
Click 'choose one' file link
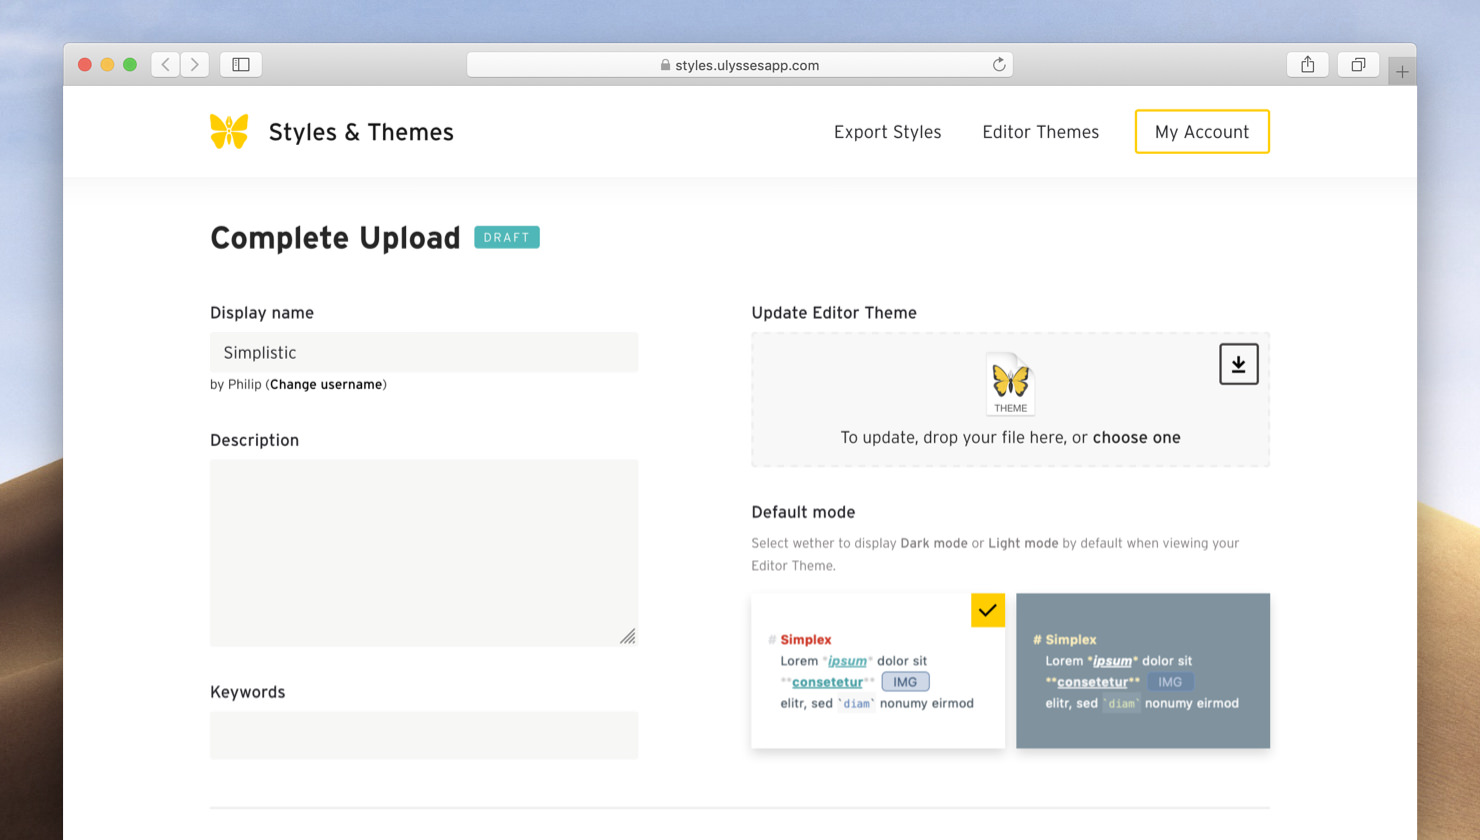1136,437
